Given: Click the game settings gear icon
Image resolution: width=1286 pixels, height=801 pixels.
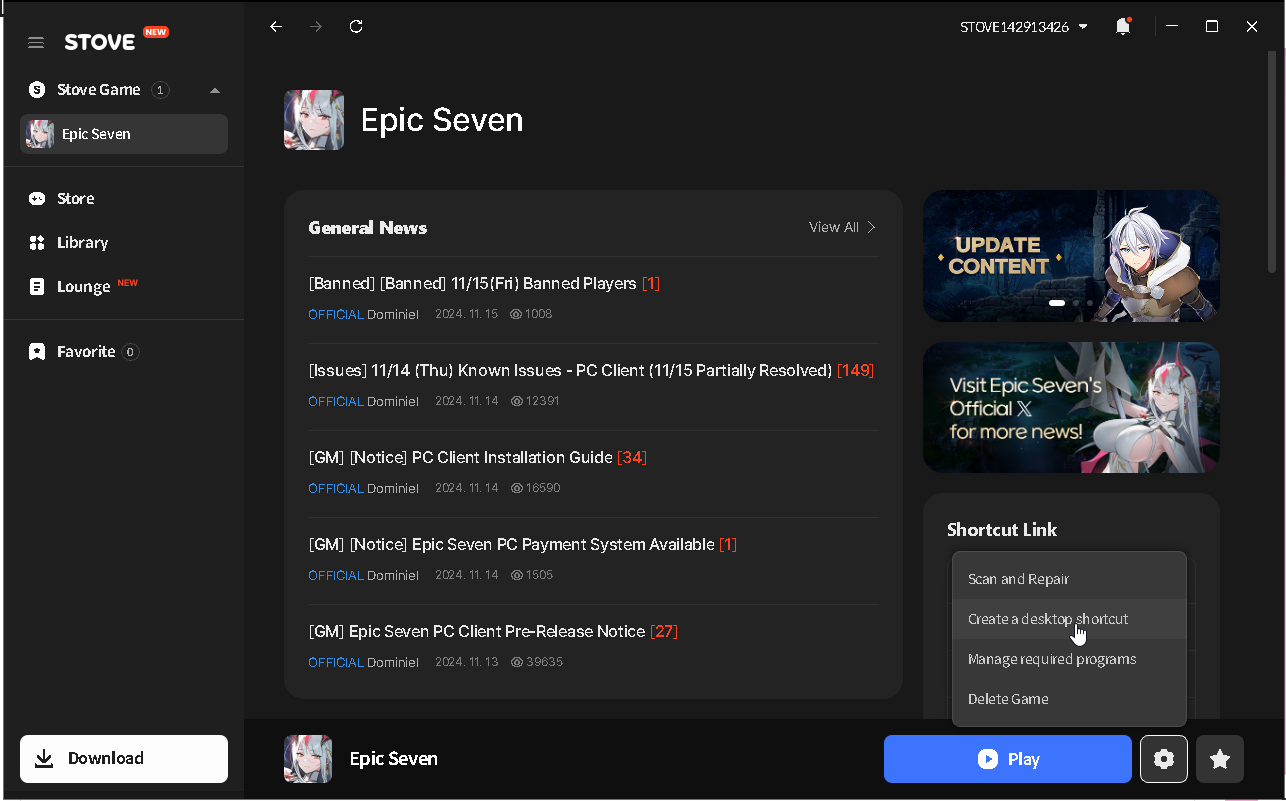Looking at the screenshot, I should [1164, 759].
